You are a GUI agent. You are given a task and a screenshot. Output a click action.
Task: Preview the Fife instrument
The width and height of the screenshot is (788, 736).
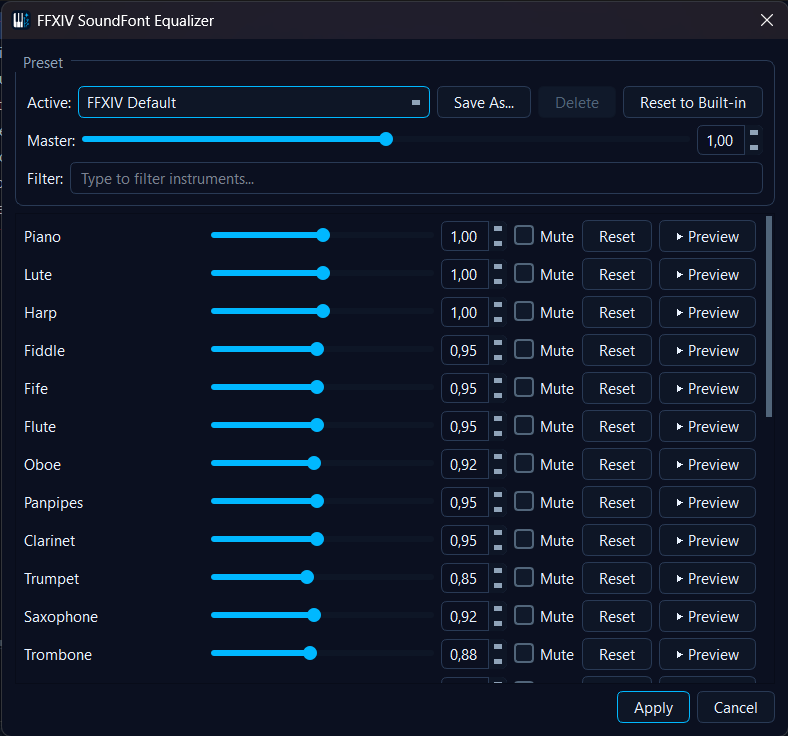coord(707,388)
